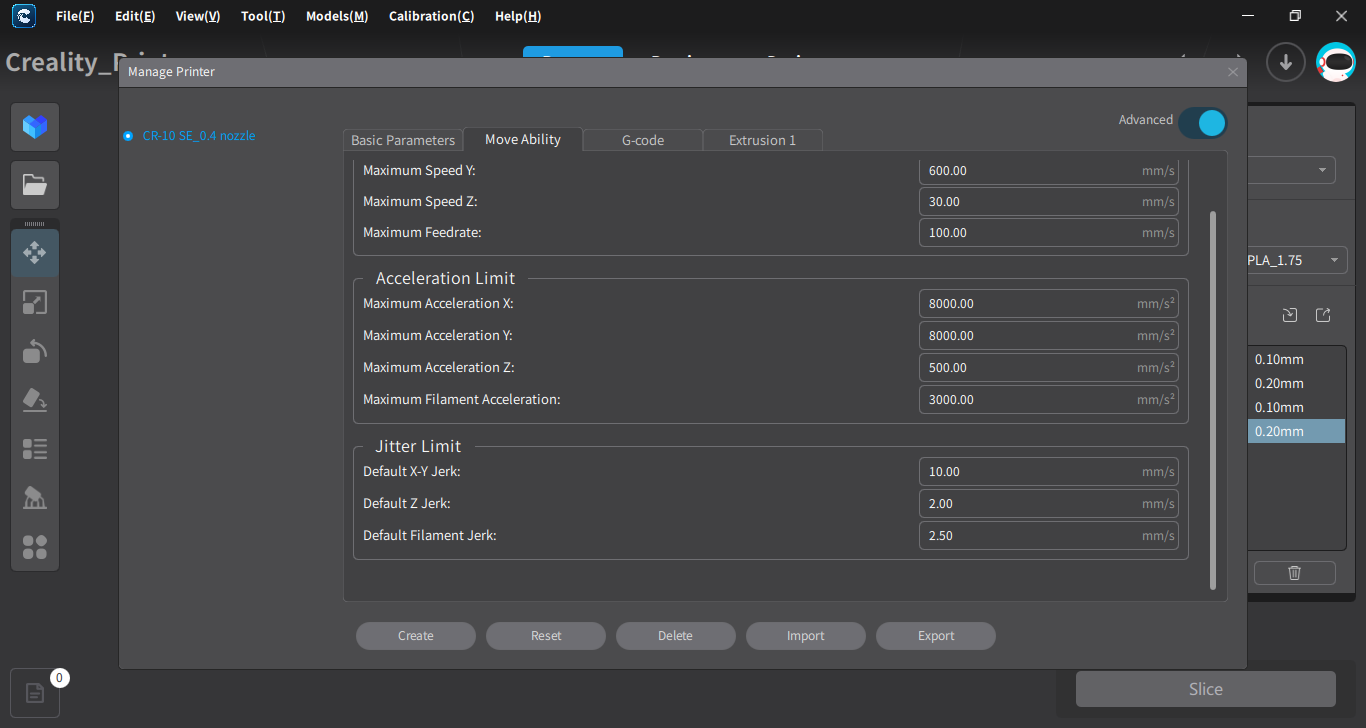Viewport: 1366px width, 728px height.
Task: Click the import icon above the profile list
Action: click(x=1290, y=315)
